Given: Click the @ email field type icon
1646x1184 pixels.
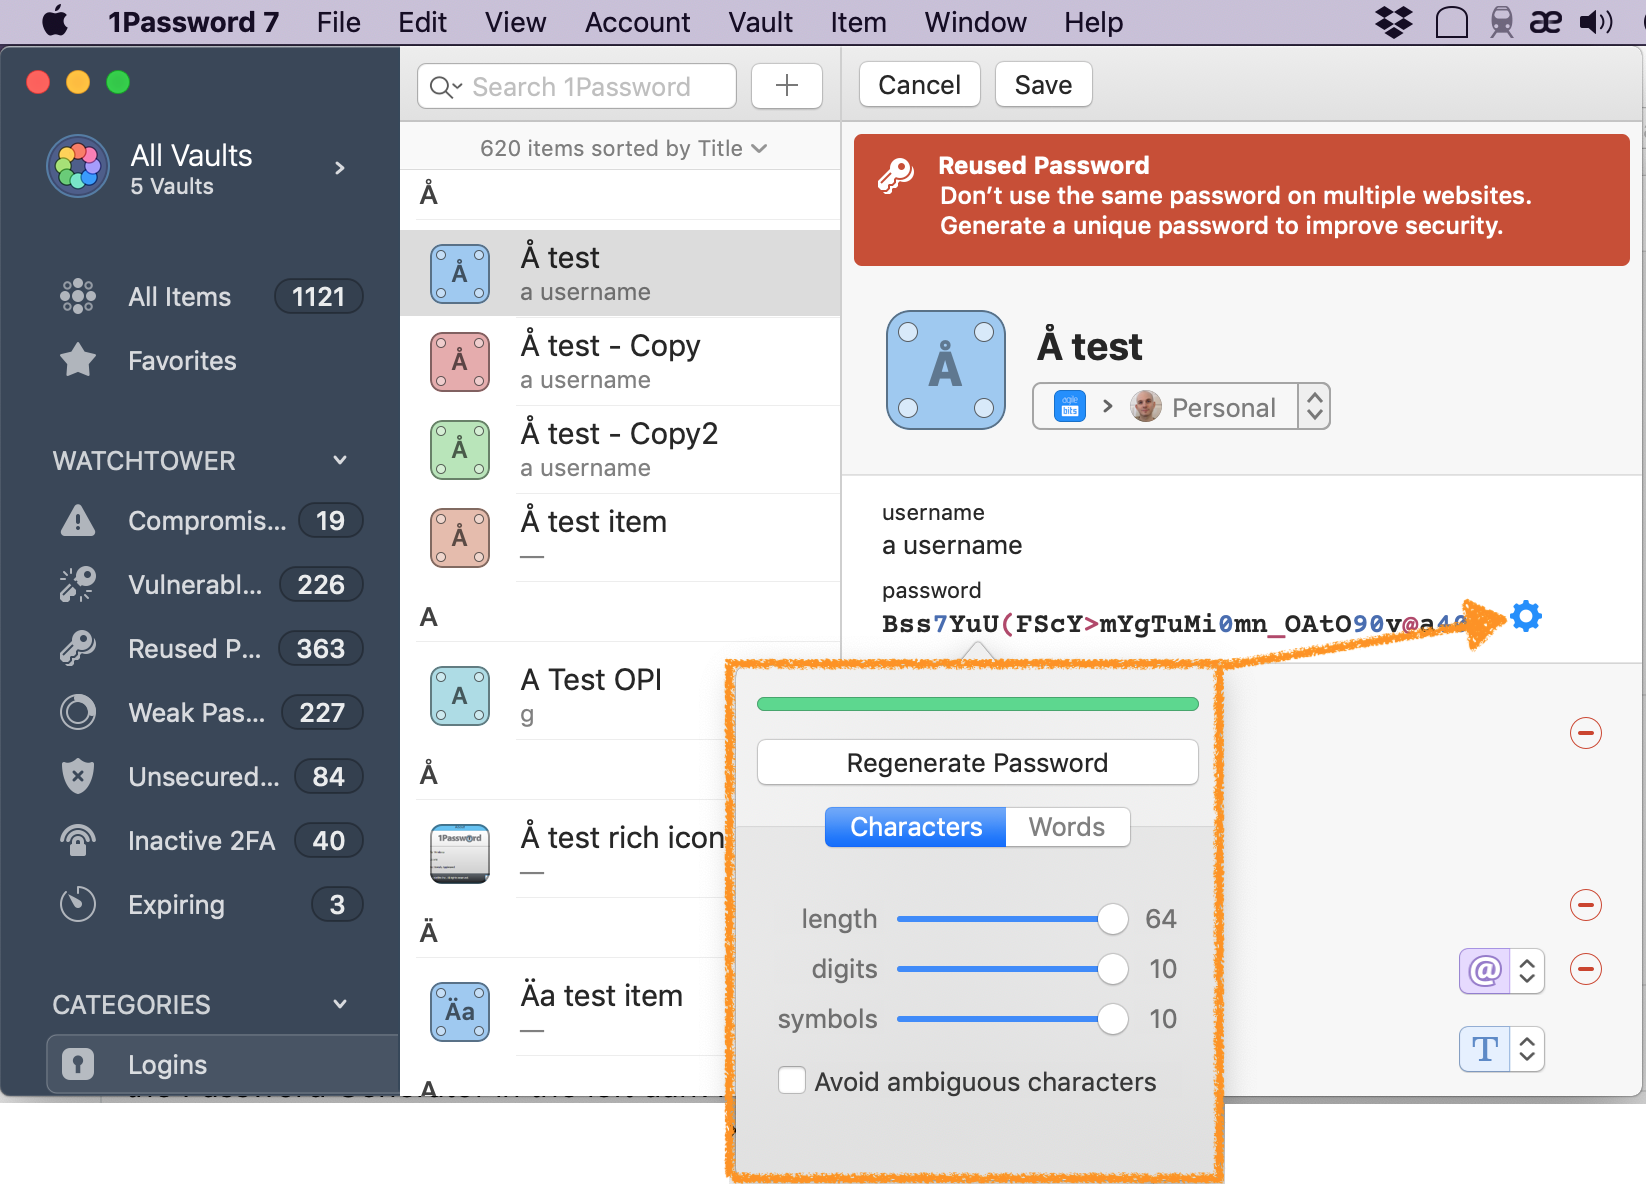Looking at the screenshot, I should pyautogui.click(x=1485, y=971).
